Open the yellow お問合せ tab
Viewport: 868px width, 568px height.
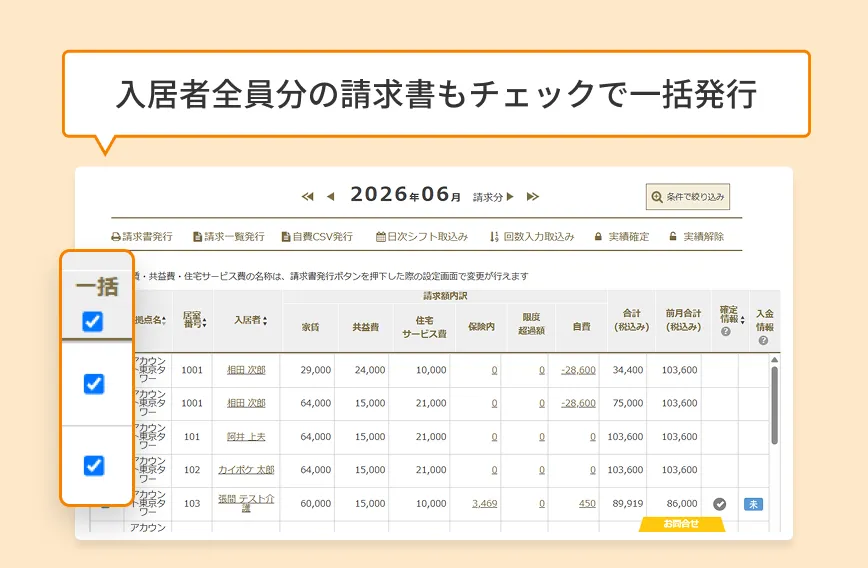(x=681, y=524)
